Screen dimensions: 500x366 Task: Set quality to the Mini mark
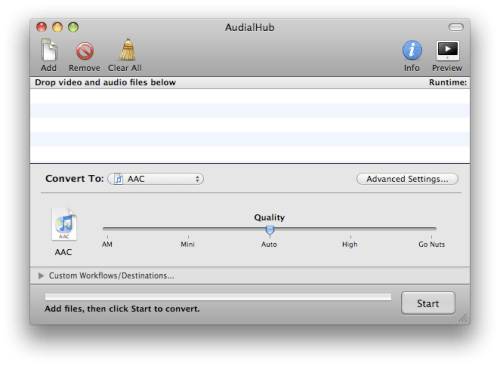click(x=188, y=237)
